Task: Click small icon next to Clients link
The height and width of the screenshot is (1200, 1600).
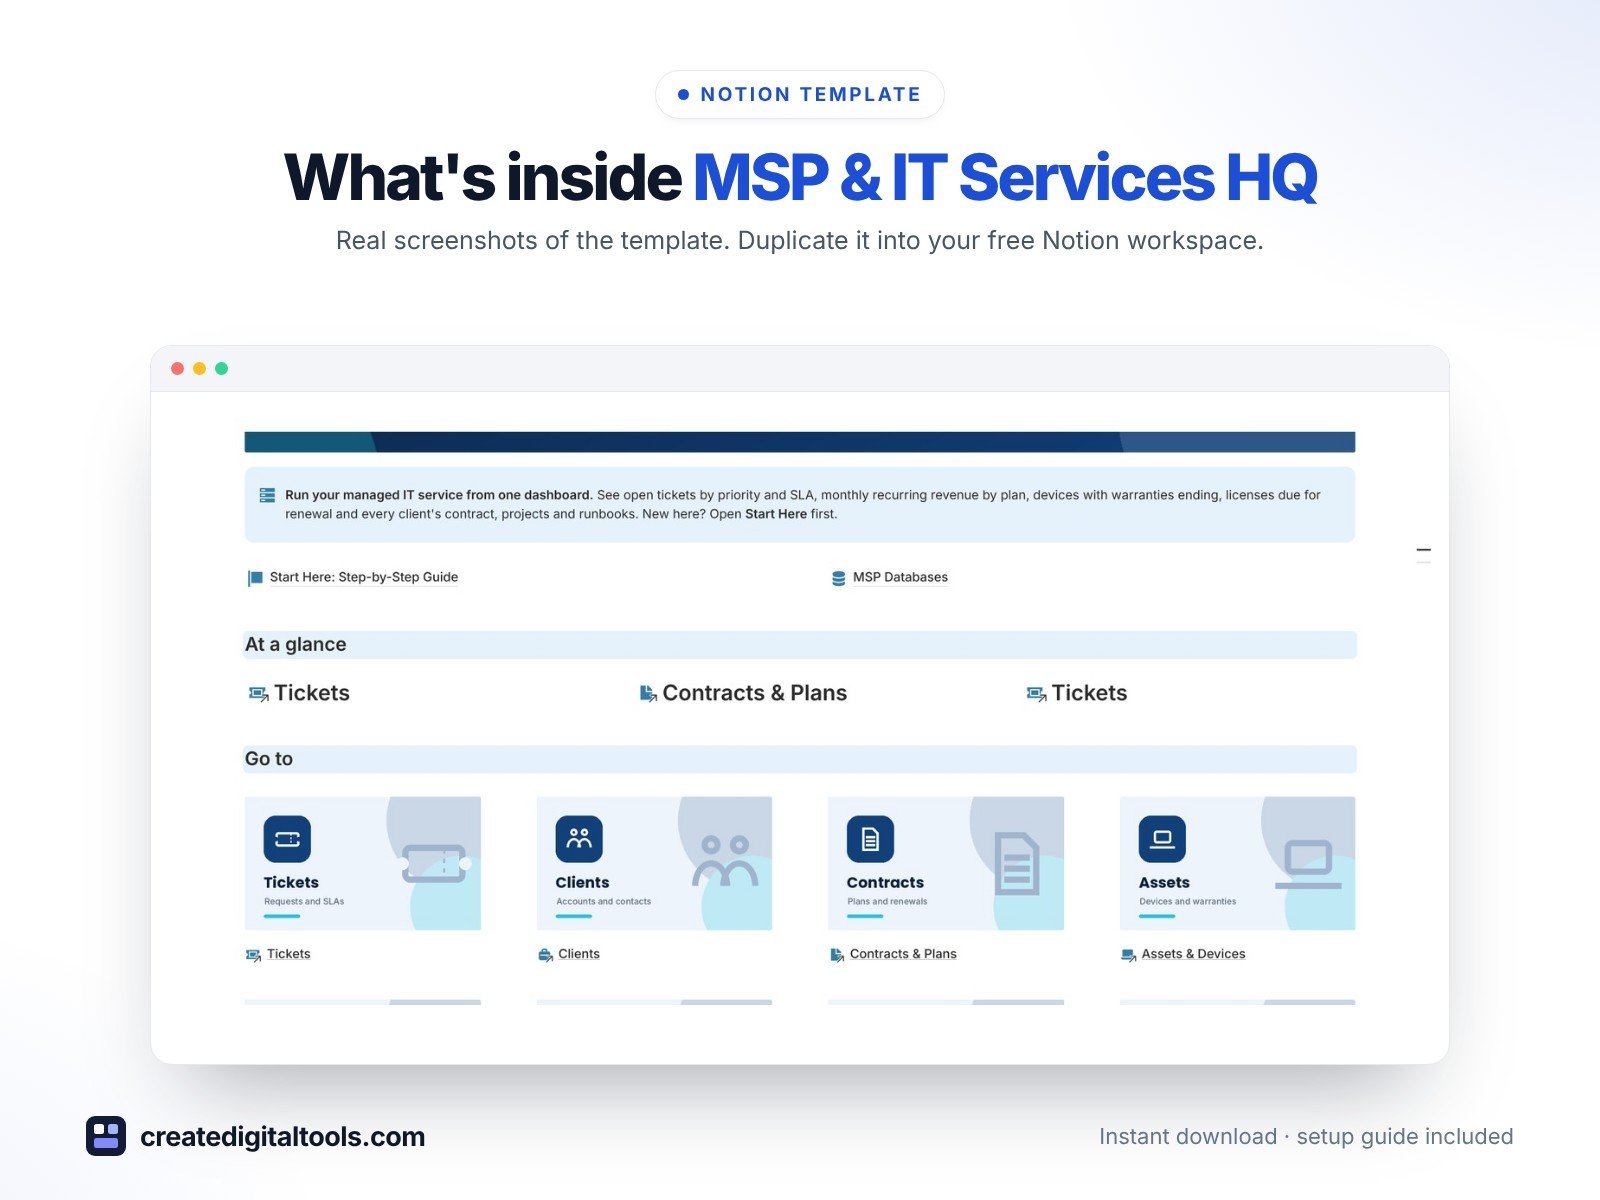Action: [x=545, y=955]
